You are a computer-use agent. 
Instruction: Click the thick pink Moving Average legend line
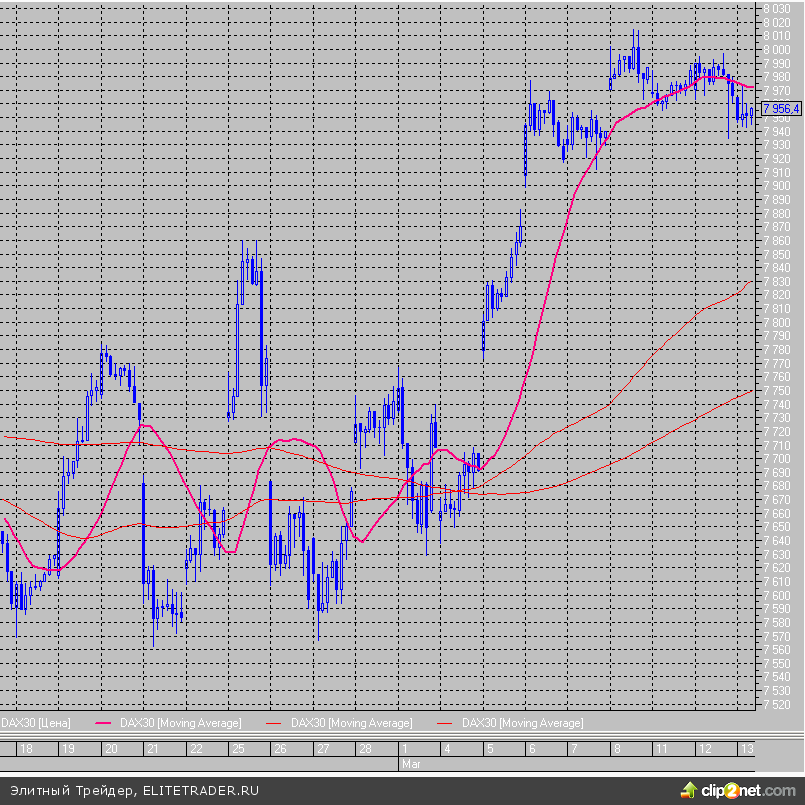[x=104, y=722]
